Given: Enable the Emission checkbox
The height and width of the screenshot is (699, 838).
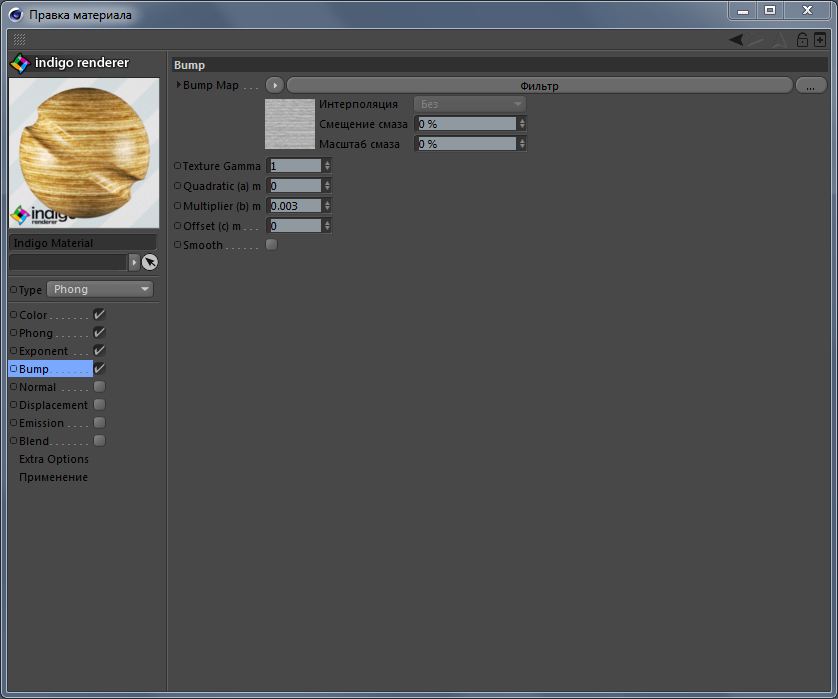Looking at the screenshot, I should point(99,423).
